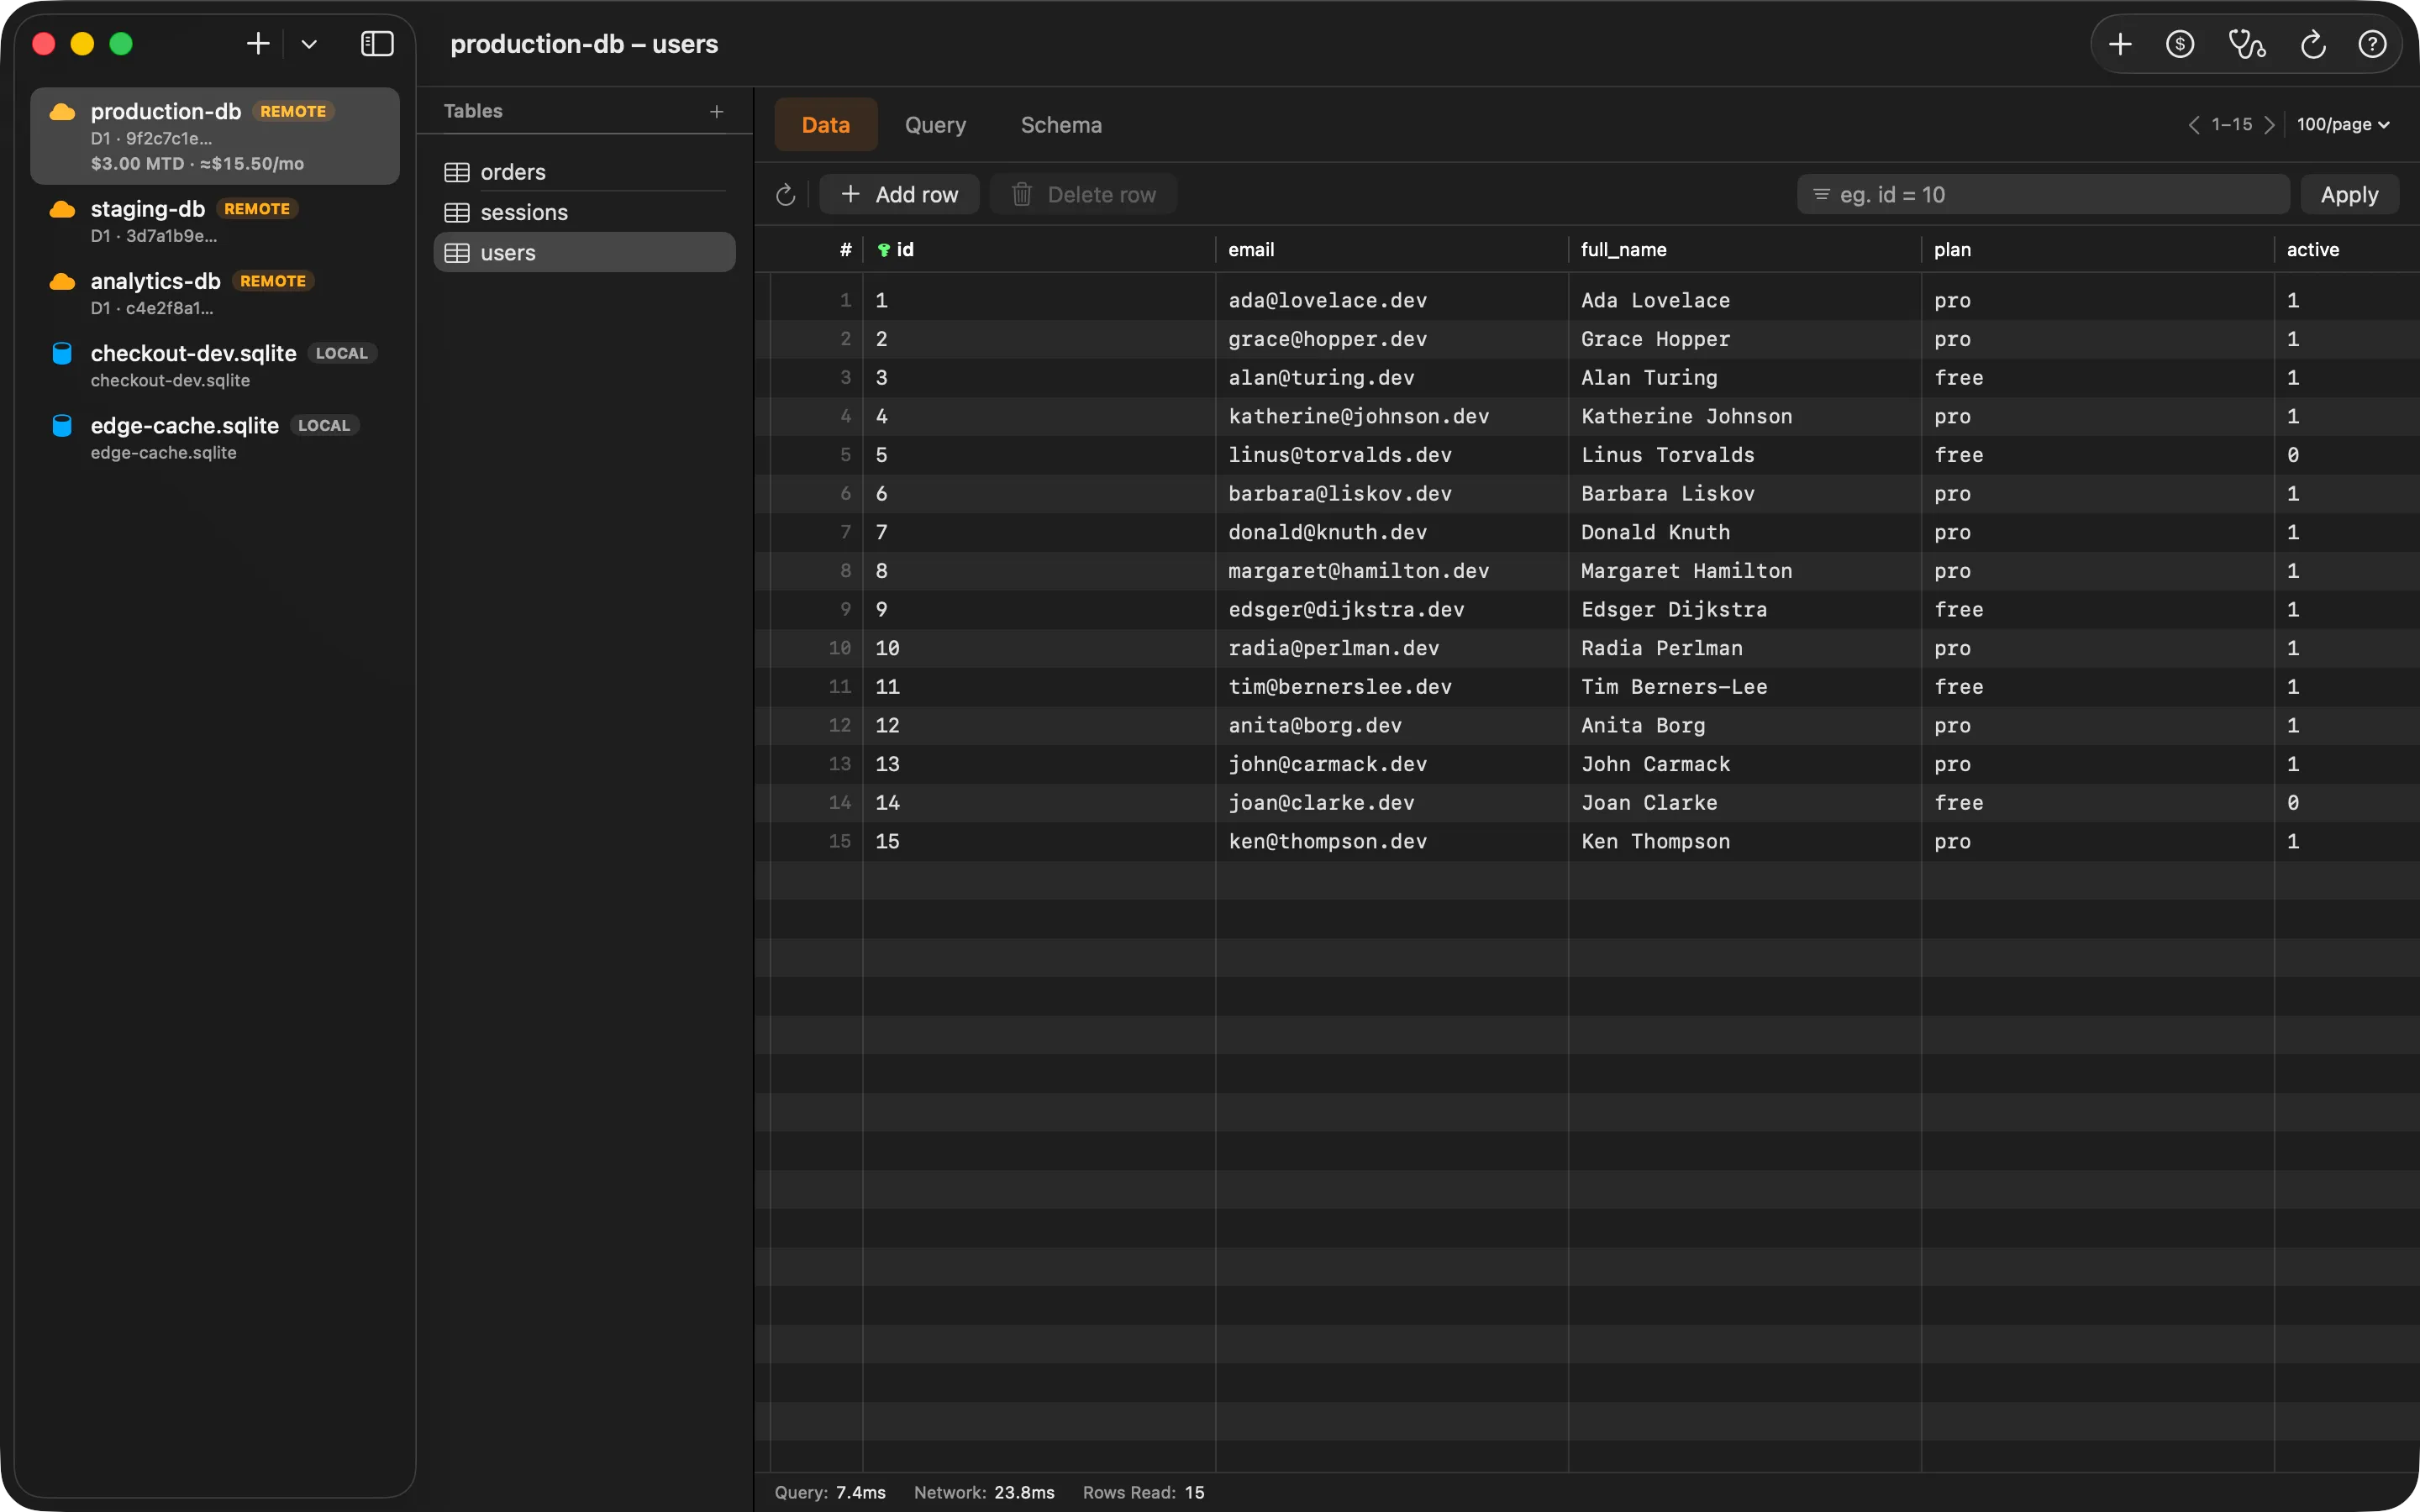2420x1512 pixels.
Task: Click the plan column header
Action: pos(2097,249)
